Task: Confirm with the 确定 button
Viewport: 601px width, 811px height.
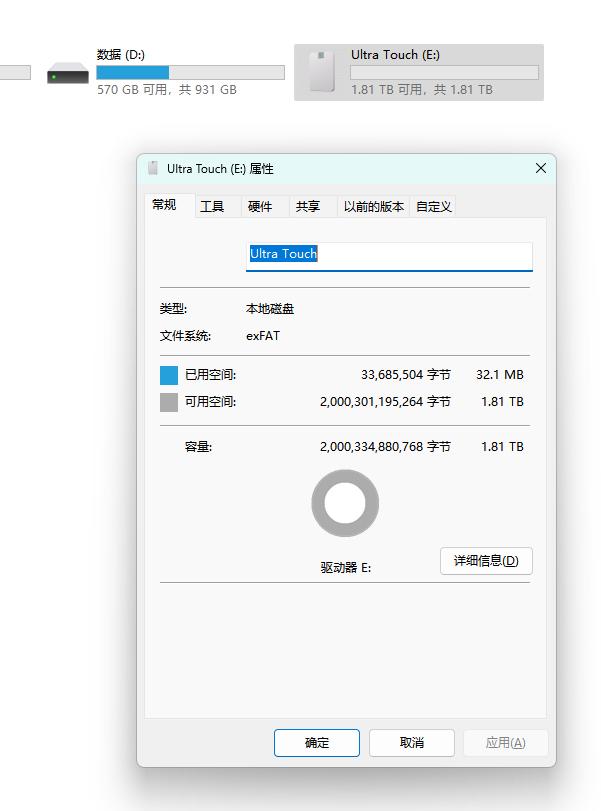Action: pos(317,743)
